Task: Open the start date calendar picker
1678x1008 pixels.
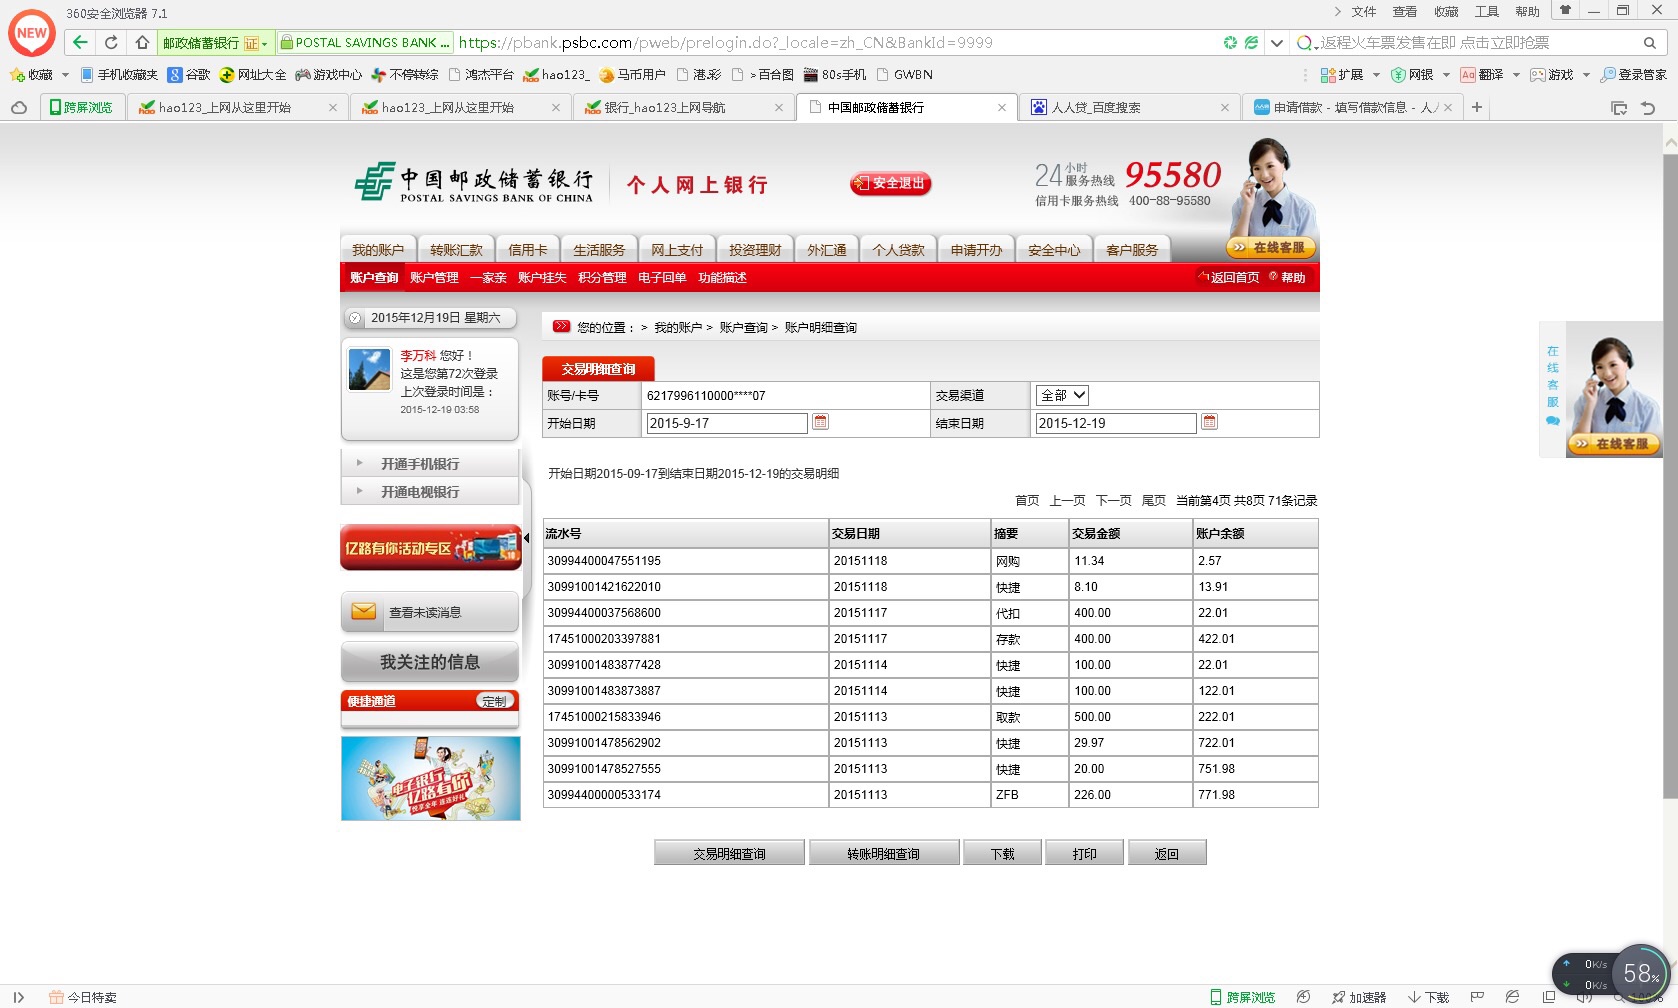Action: [x=821, y=422]
